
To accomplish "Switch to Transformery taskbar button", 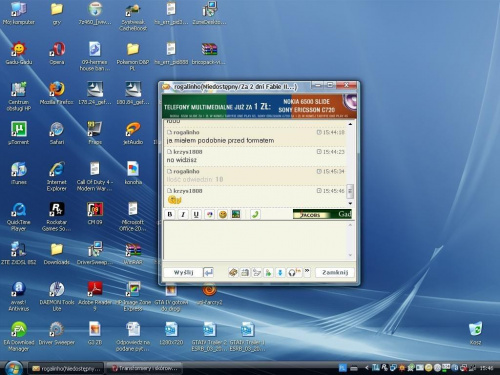I will tap(144, 368).
